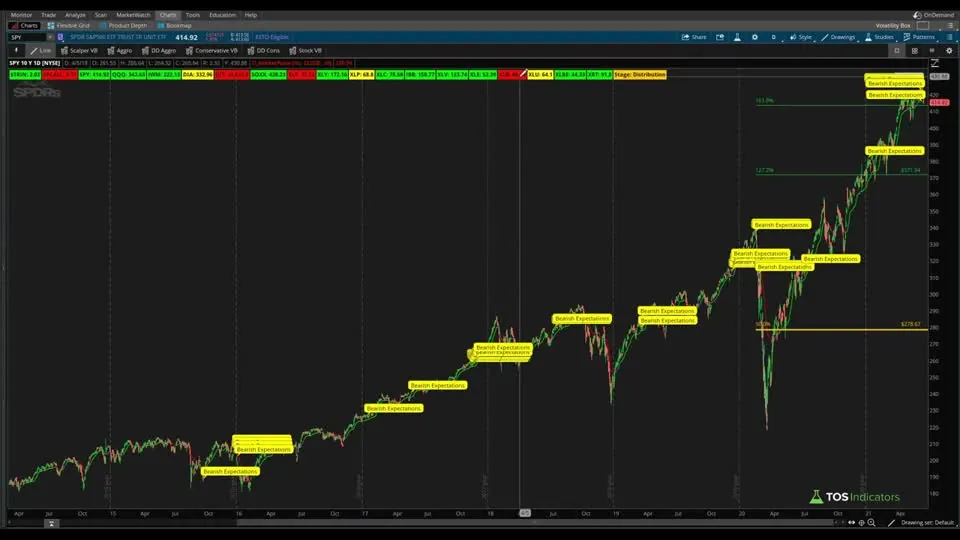Click the Volatility Box rectangle toggle
Screen dimensions: 960x540
click(x=923, y=26)
